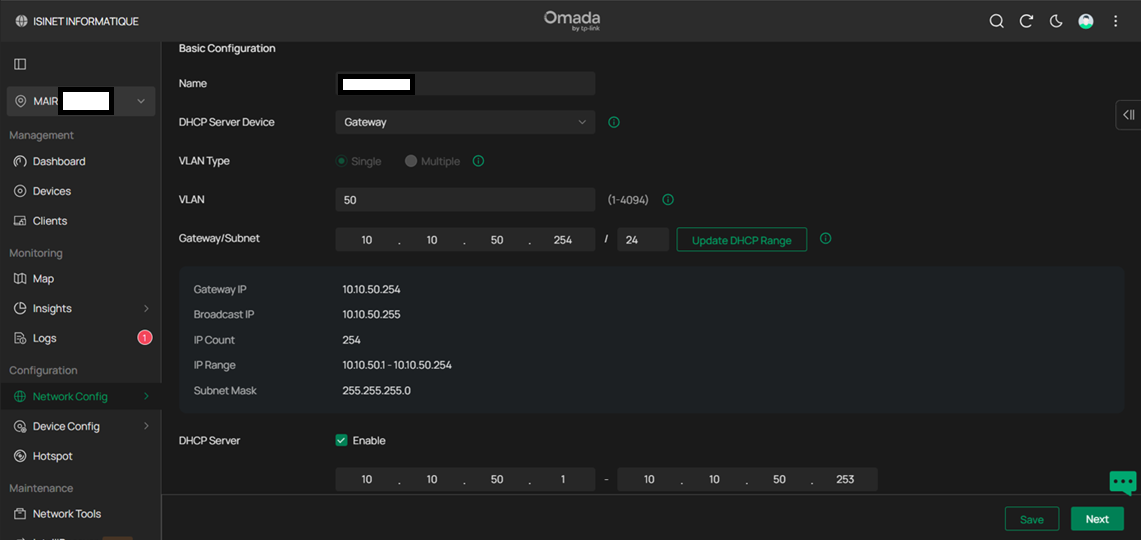Select the Multiple VLAN type radio
The height and width of the screenshot is (540, 1141).
tap(410, 161)
